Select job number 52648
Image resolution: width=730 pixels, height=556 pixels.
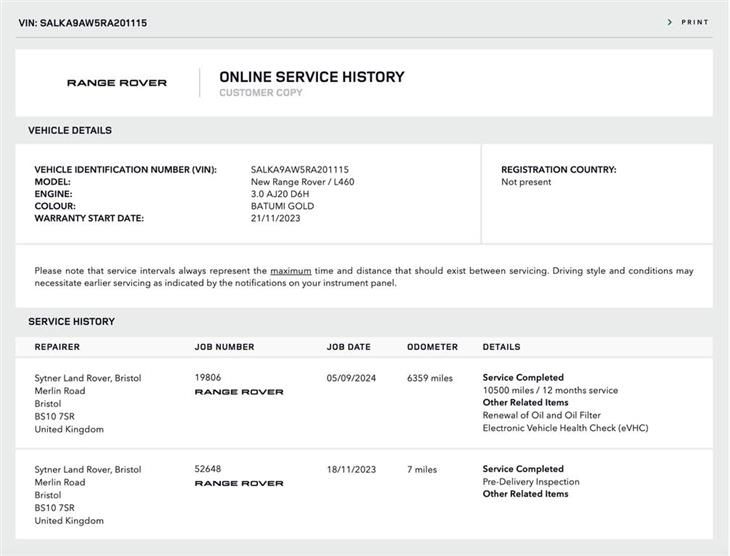tap(208, 468)
